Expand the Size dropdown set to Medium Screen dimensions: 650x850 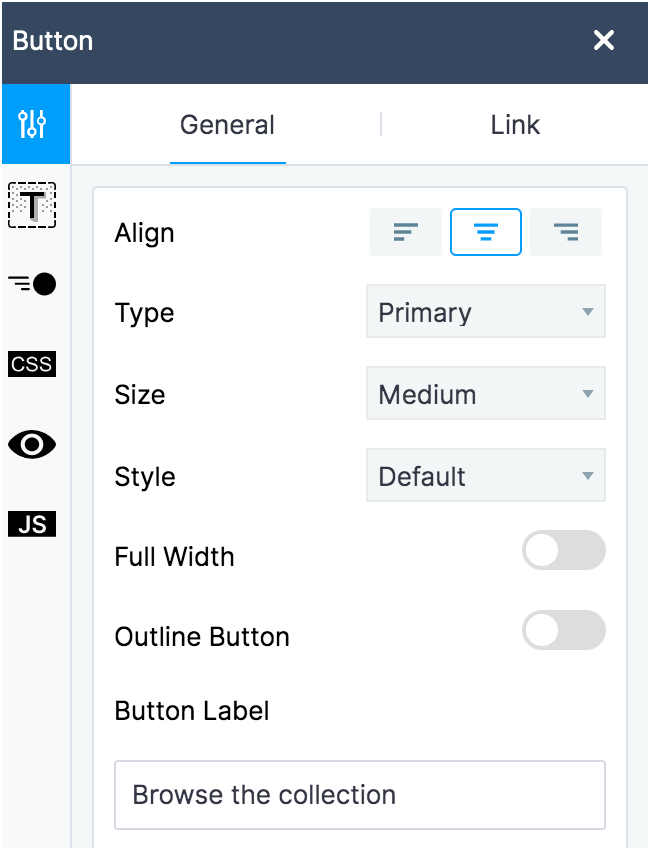coord(485,395)
